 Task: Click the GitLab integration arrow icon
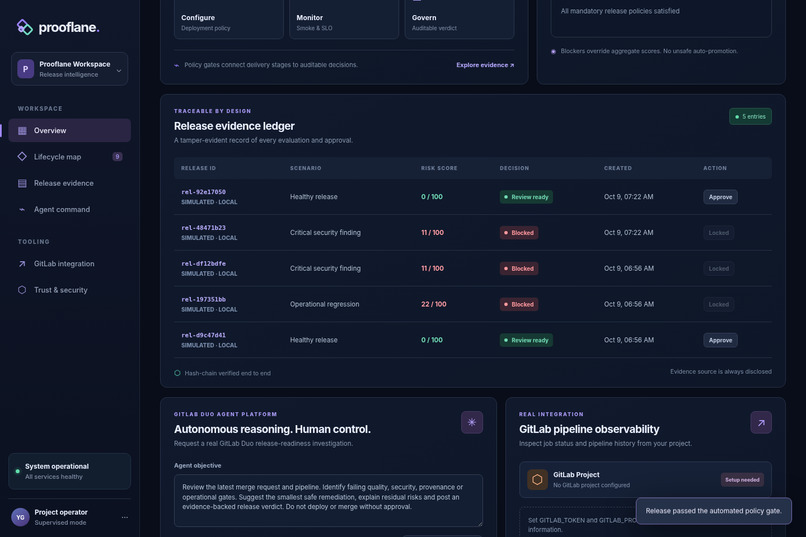point(22,264)
